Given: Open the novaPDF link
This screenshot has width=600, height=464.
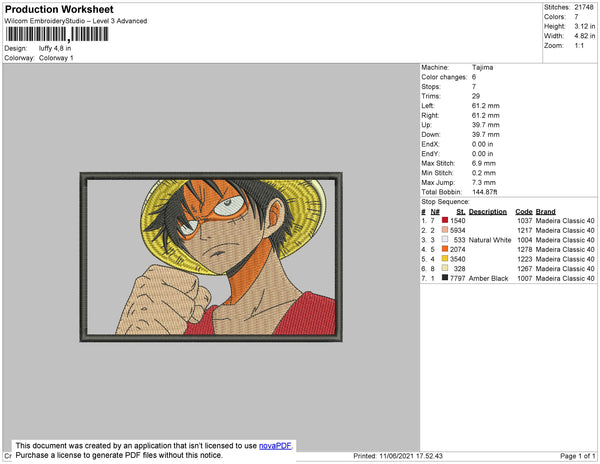Looking at the screenshot, I should point(275,446).
